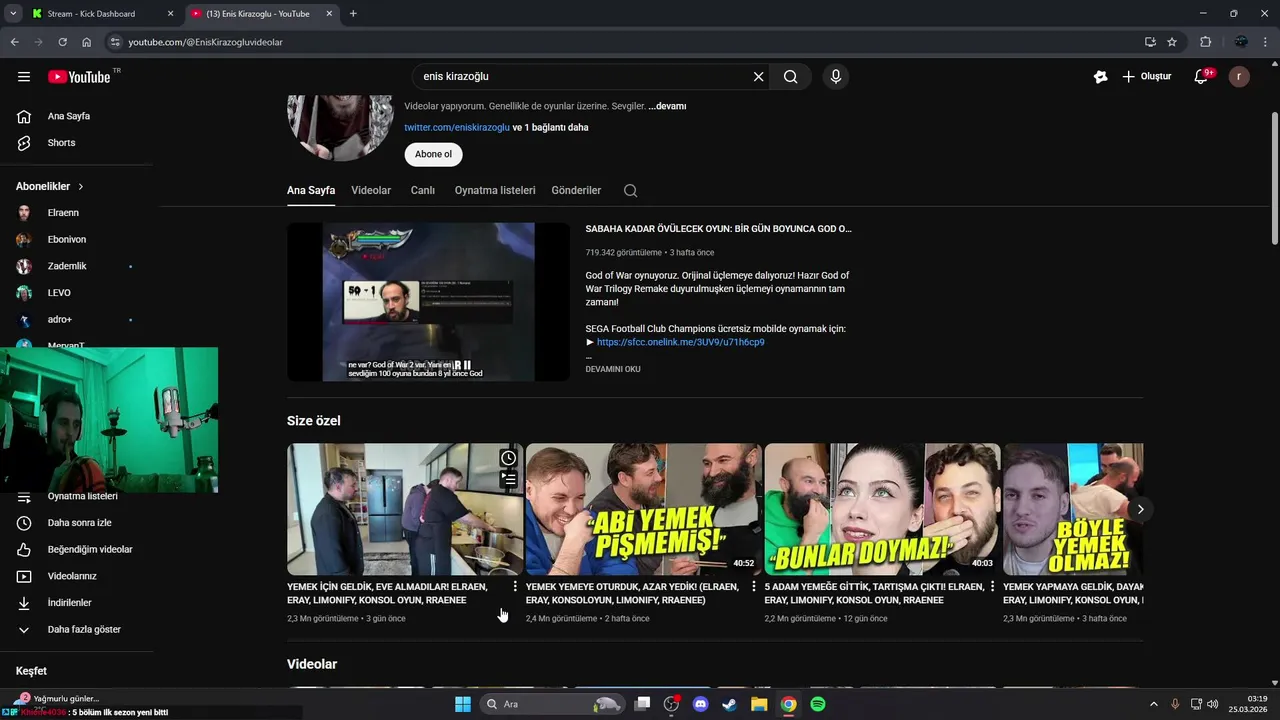Start voice search with the microphone icon
Viewport: 1280px width, 720px height.
coord(836,77)
